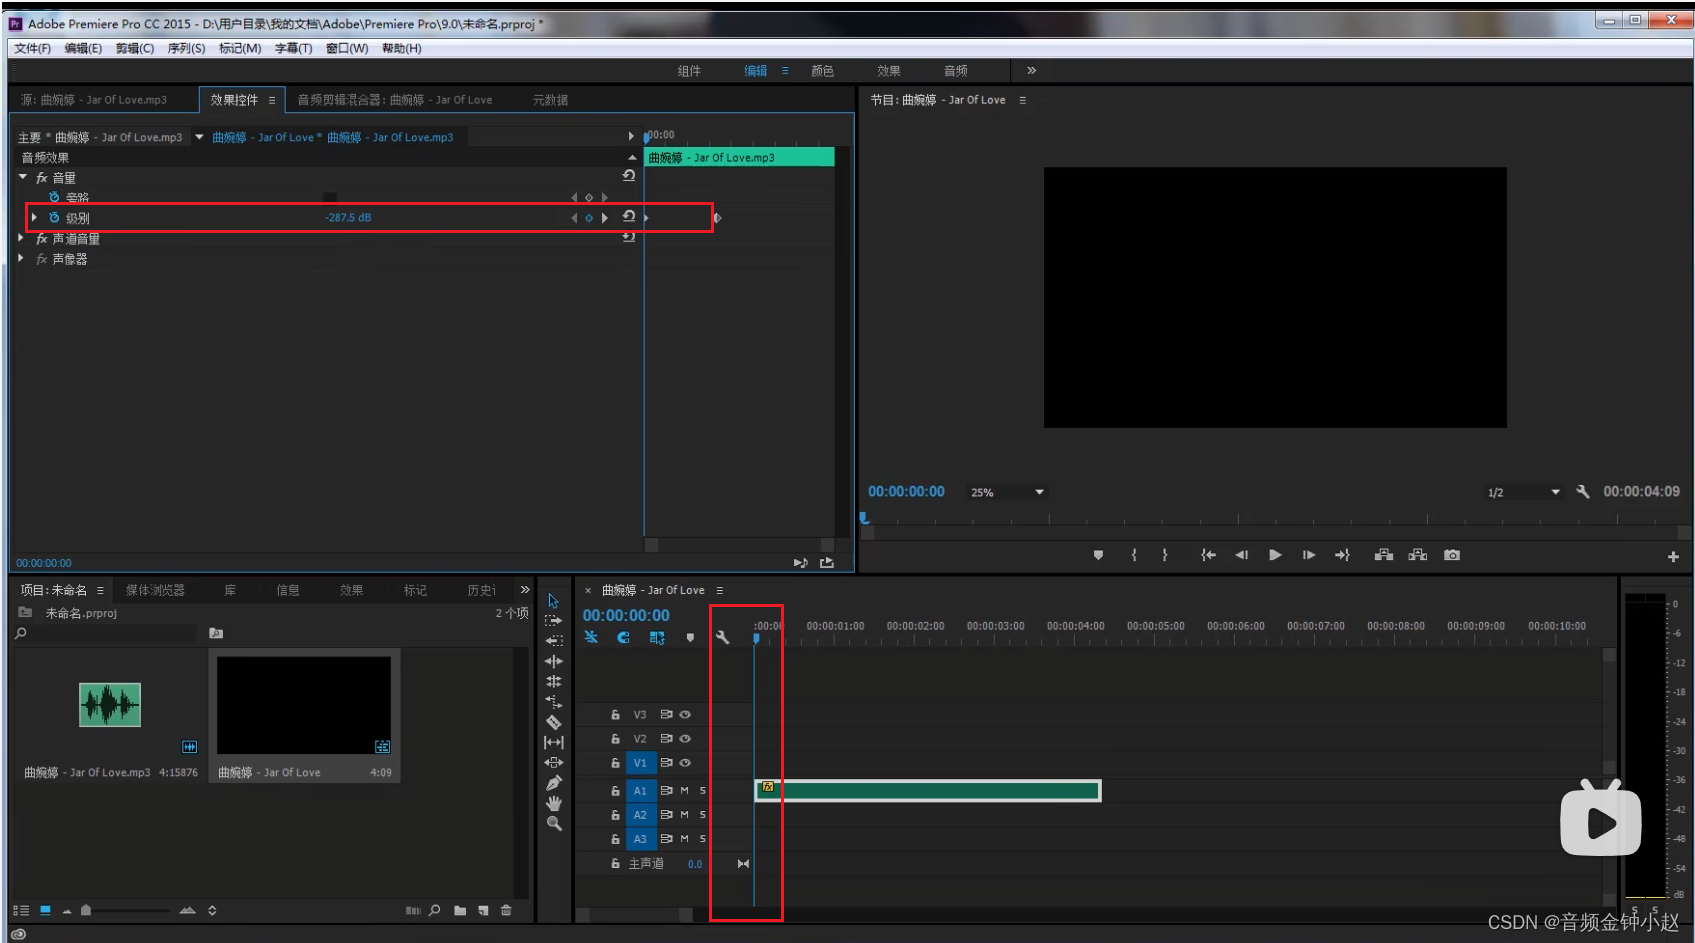Open the 剪辑(C) menu
The height and width of the screenshot is (943, 1695).
pos(134,48)
